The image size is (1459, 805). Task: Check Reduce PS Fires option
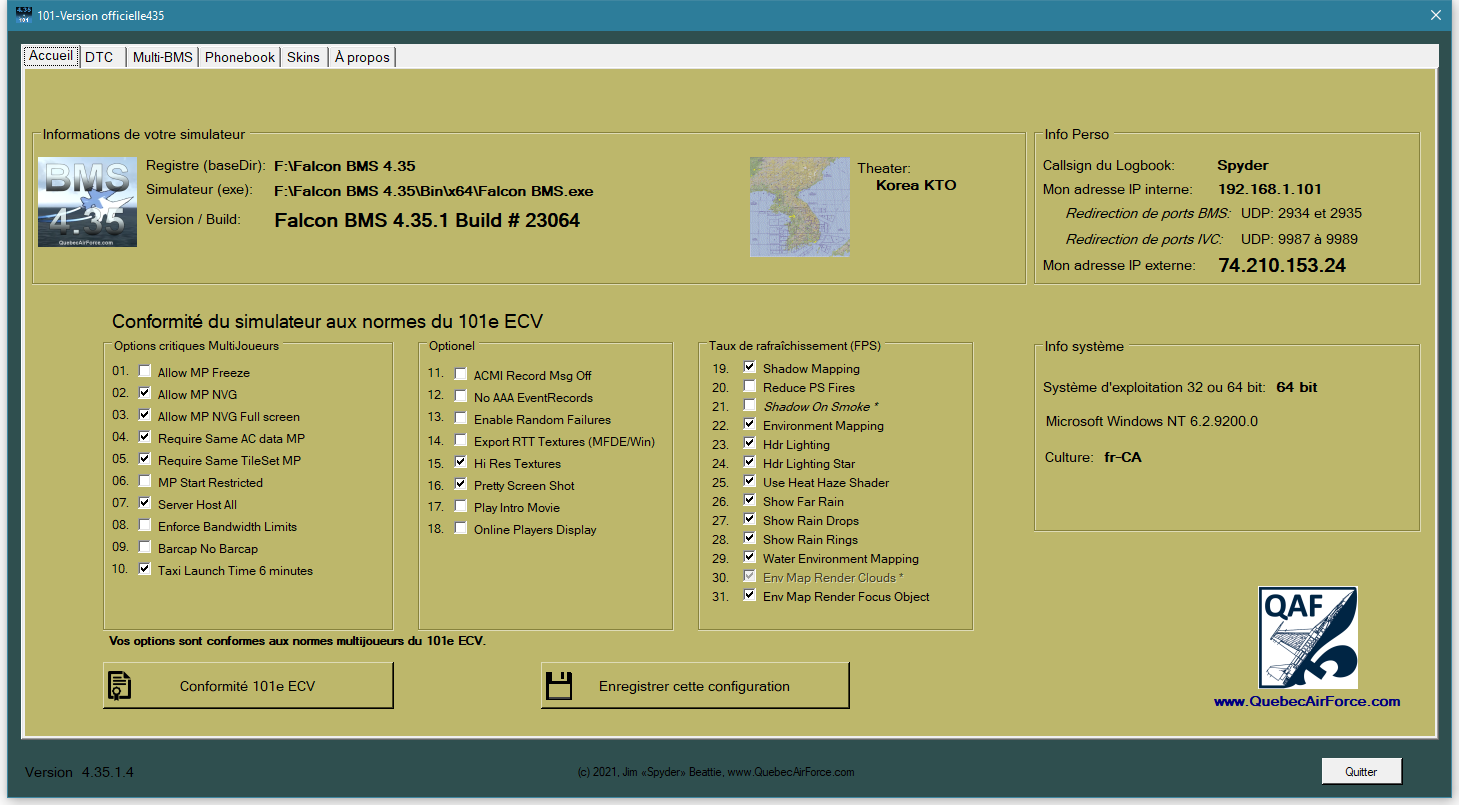coord(750,387)
